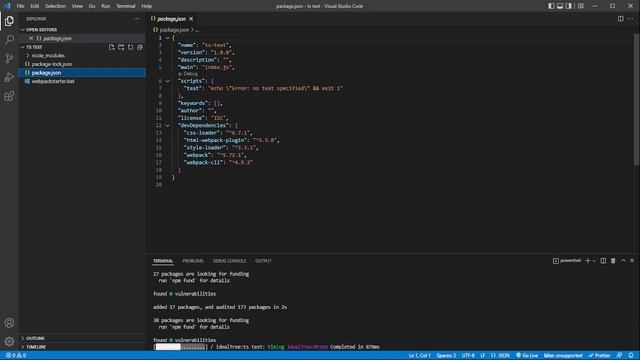Toggle bottom panel visibility
The image size is (640, 360).
(560, 6)
